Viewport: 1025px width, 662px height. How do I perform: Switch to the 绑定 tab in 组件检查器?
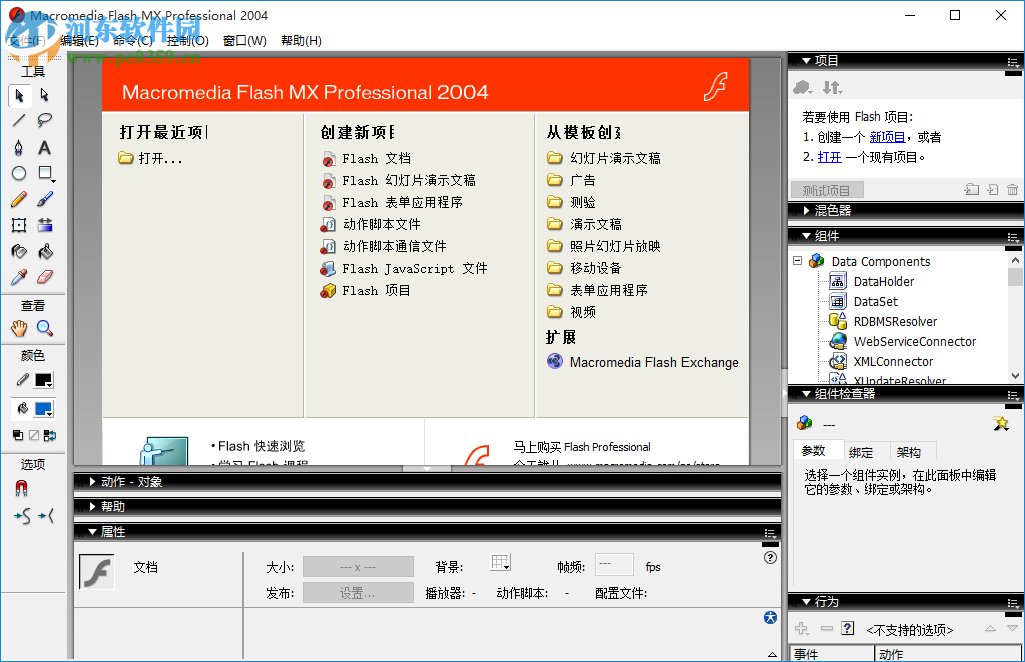point(862,451)
